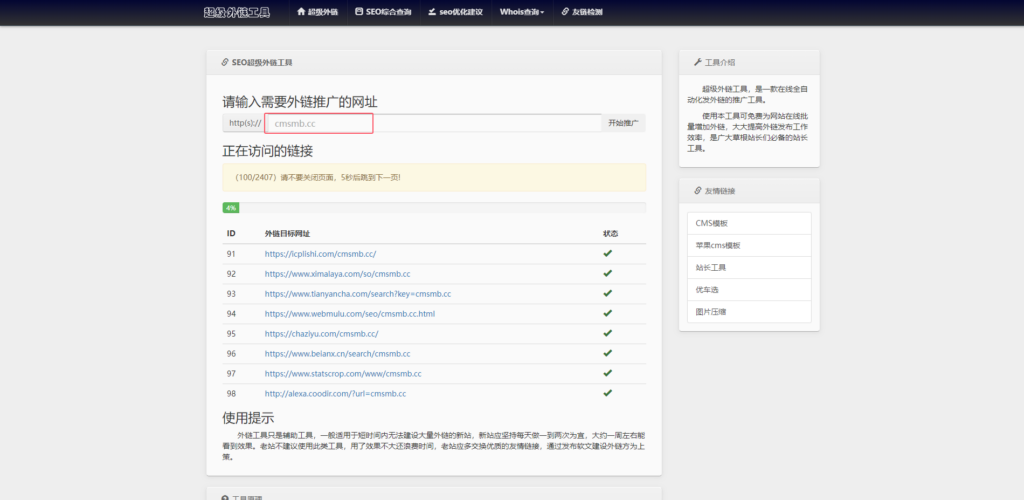The height and width of the screenshot is (500, 1024).
Task: Click the 友链检测 link icon
Action: tap(565, 12)
